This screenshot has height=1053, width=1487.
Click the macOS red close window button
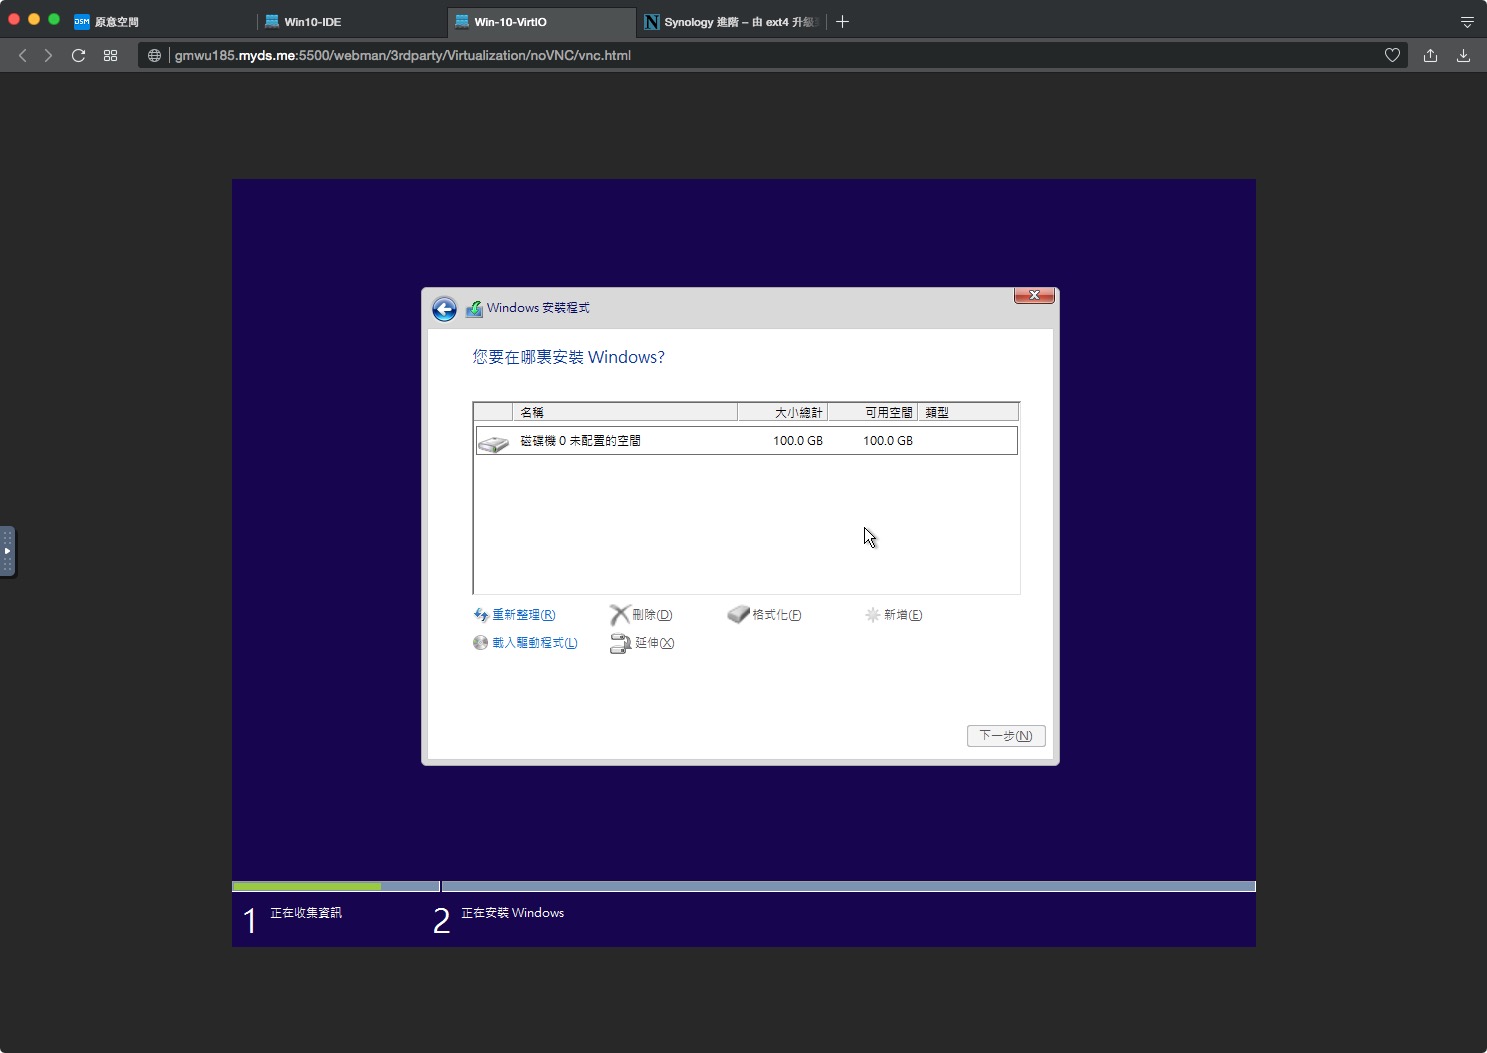coord(14,19)
